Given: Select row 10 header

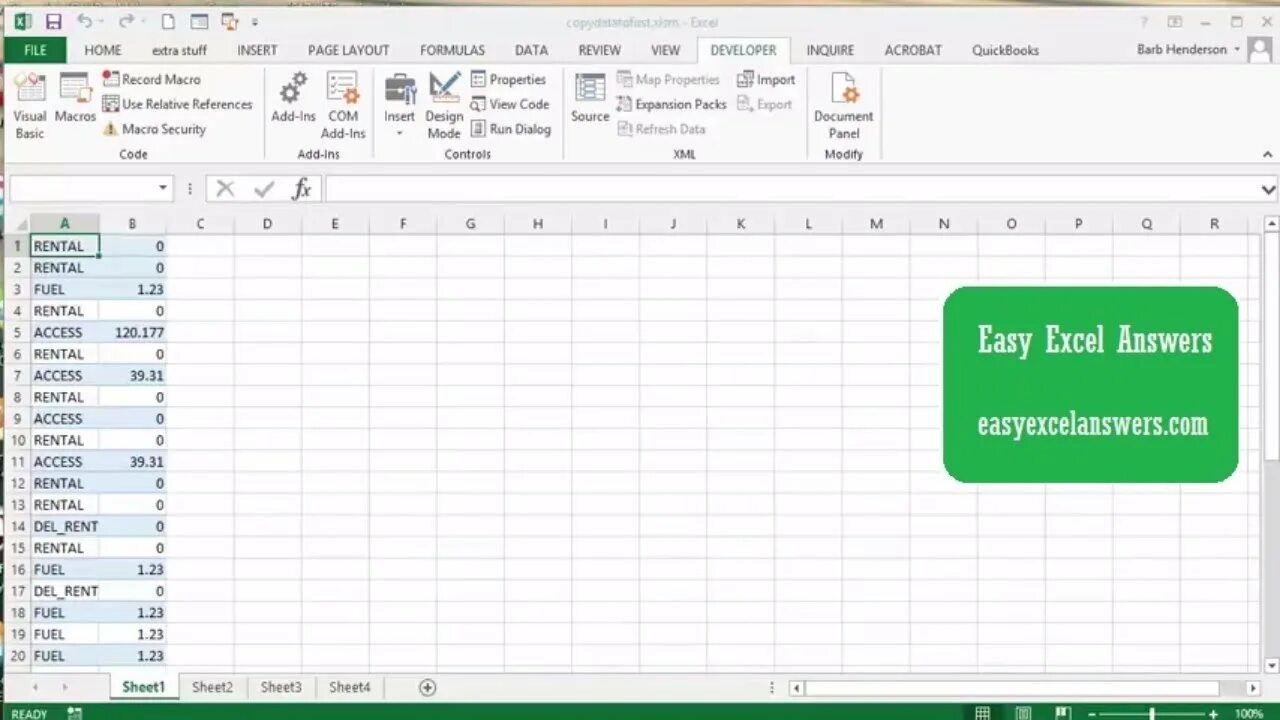Looking at the screenshot, I should 17,440.
